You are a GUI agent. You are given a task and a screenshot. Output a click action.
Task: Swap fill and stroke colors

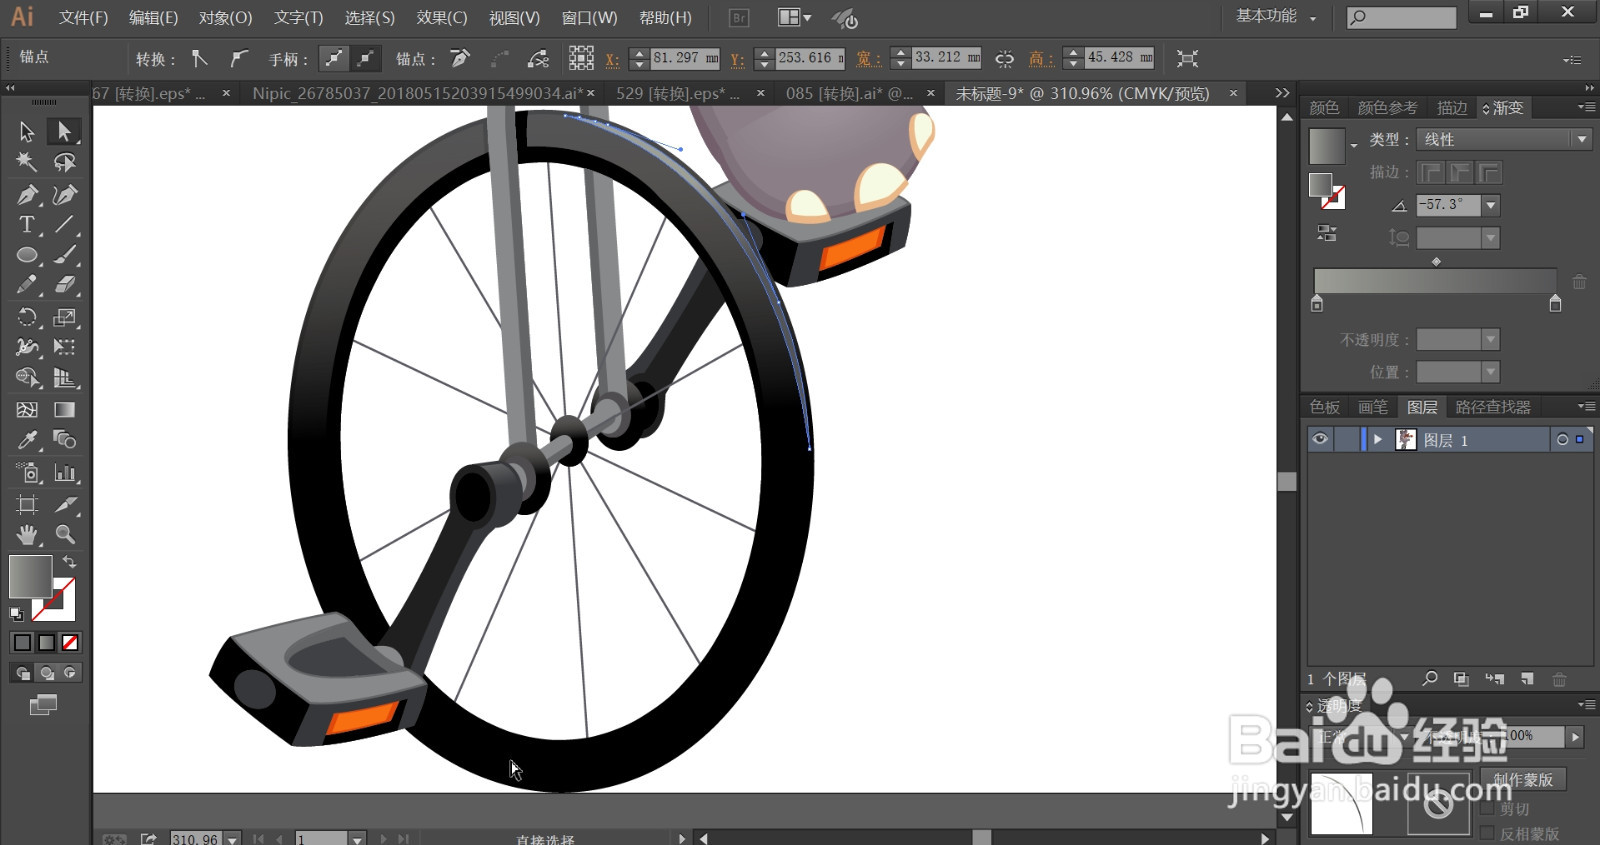point(70,562)
